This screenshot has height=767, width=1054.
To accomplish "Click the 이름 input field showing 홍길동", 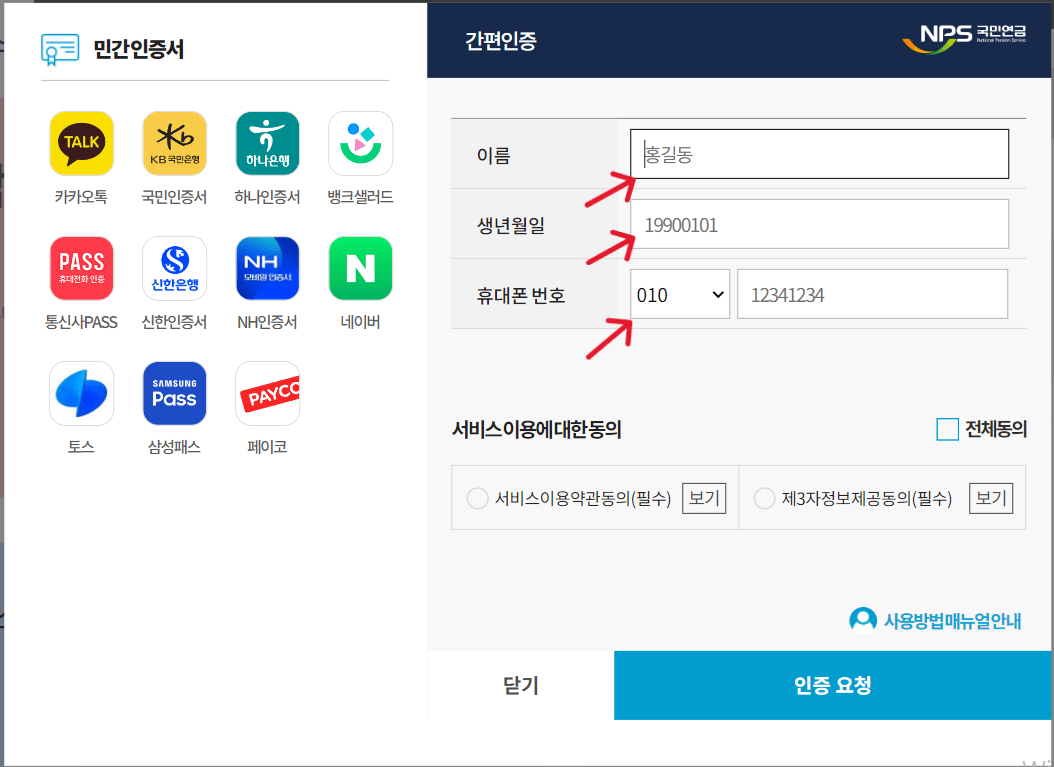I will [819, 153].
